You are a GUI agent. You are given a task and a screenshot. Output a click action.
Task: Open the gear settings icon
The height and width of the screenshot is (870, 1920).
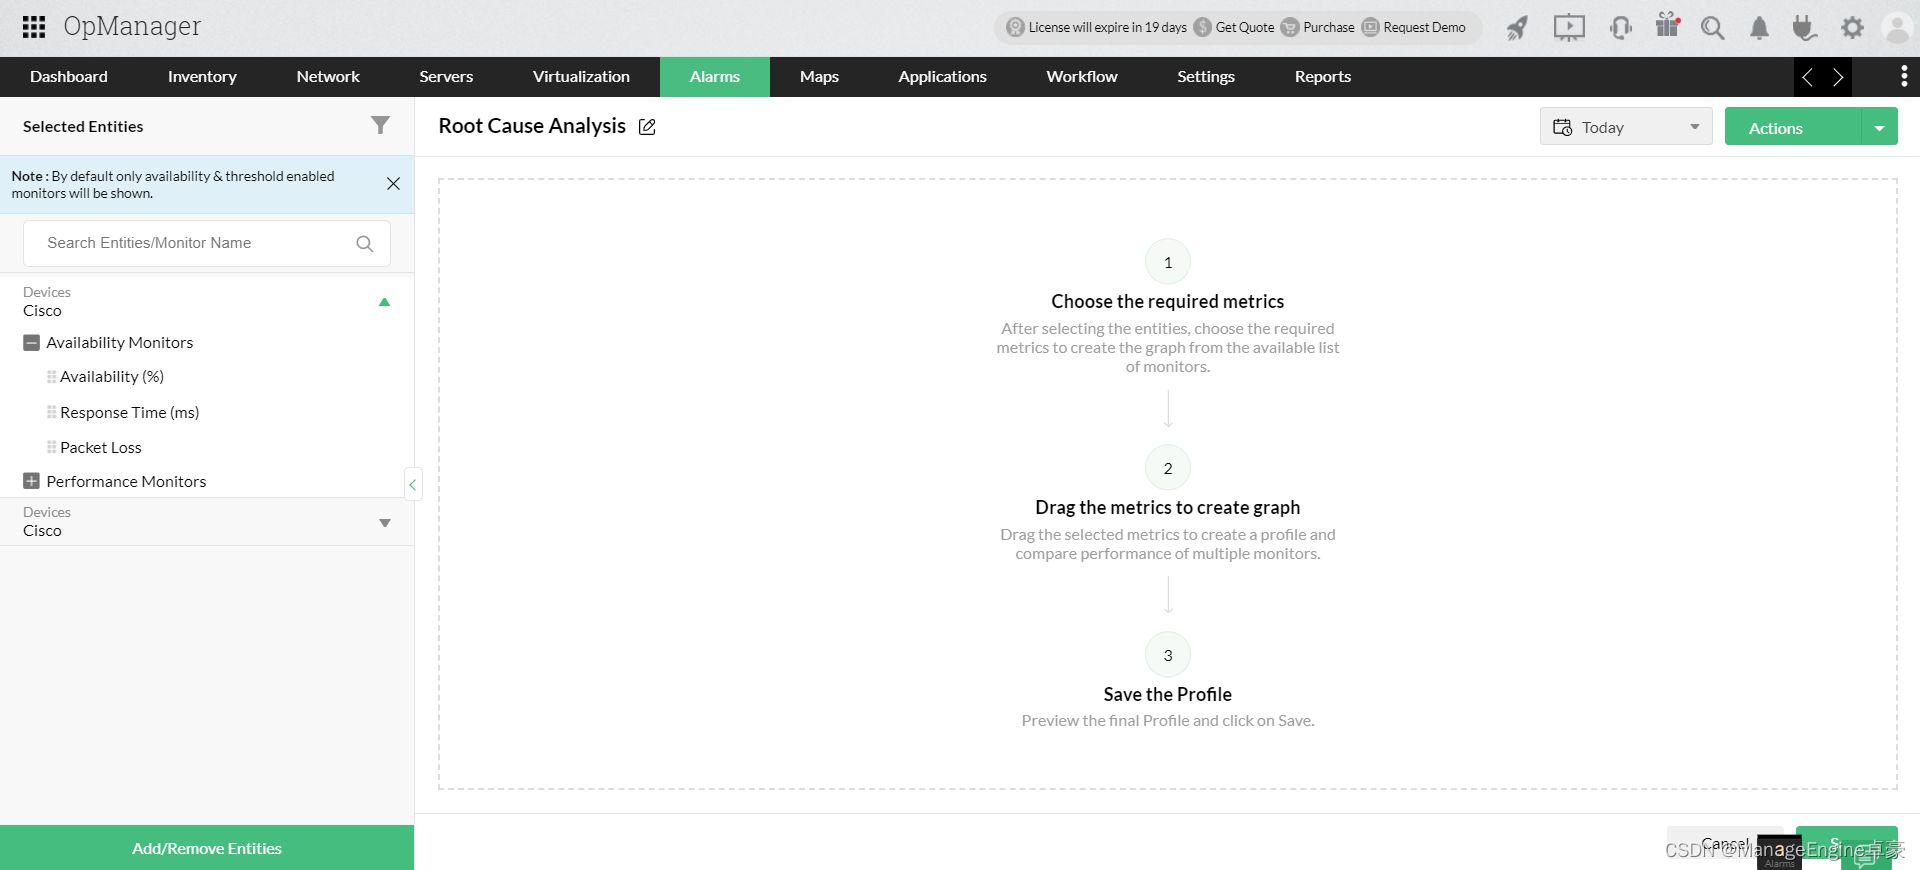(x=1852, y=28)
